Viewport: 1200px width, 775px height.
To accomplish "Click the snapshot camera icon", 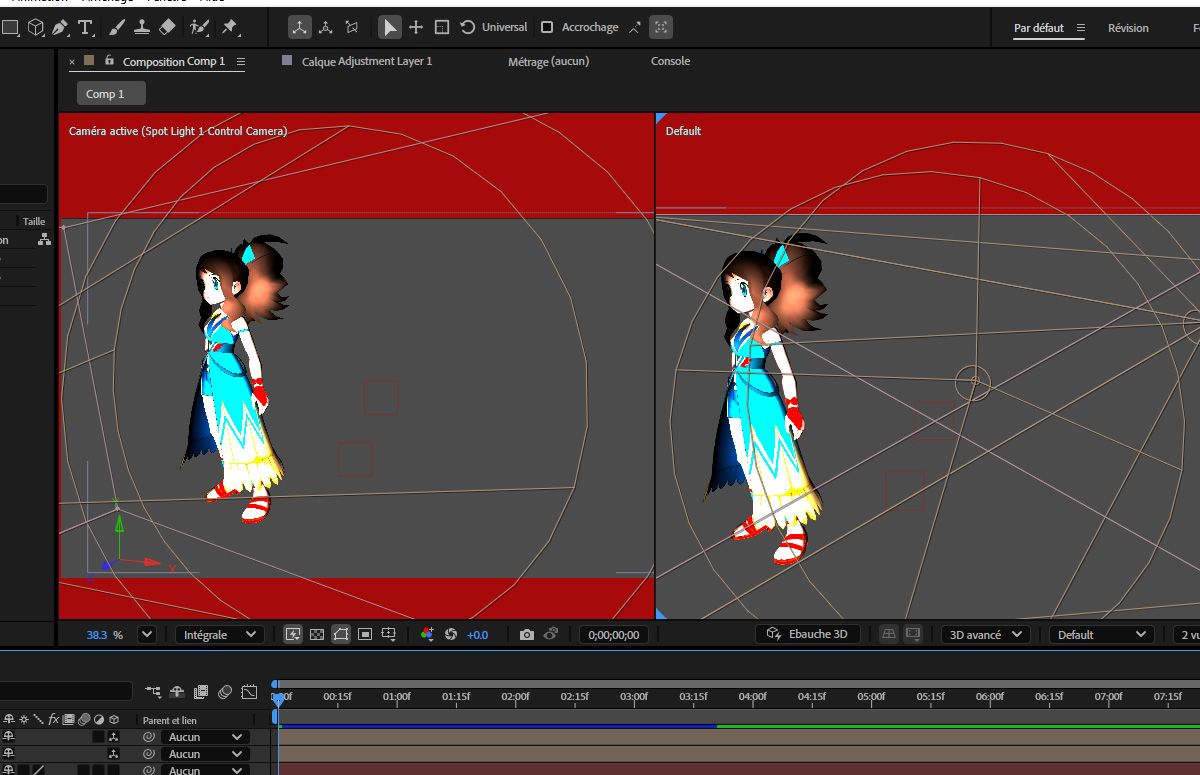I will click(x=527, y=635).
